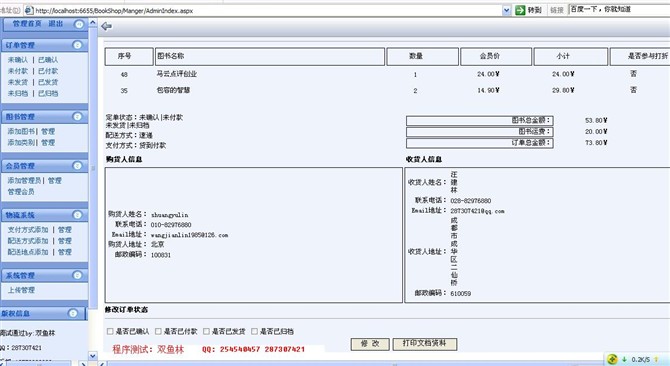Click the green 转到 go icon
The image size is (670, 366).
[x=520, y=10]
